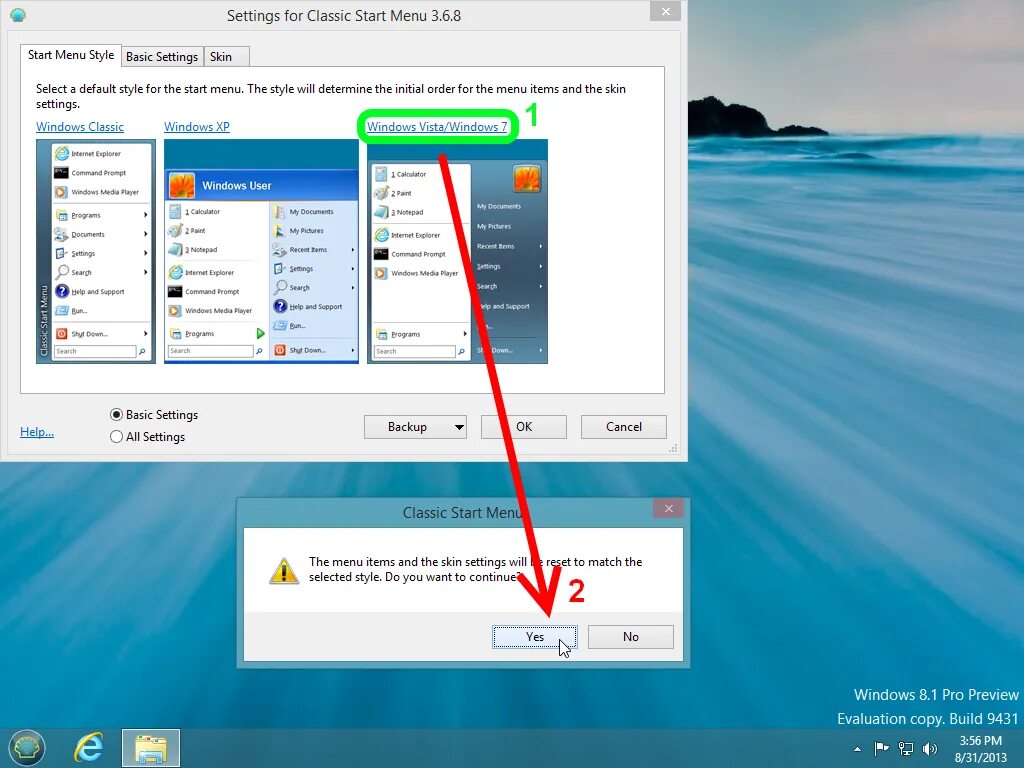Close the Settings for Classic Start Menu window

[x=665, y=11]
